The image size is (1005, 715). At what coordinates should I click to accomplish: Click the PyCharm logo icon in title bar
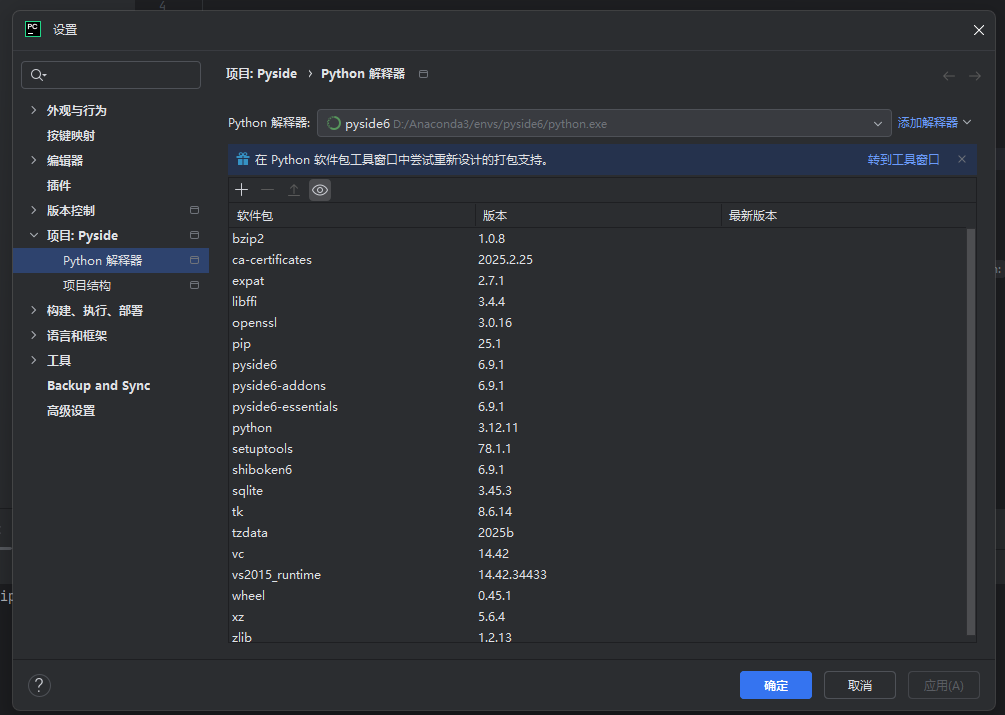tap(33, 29)
